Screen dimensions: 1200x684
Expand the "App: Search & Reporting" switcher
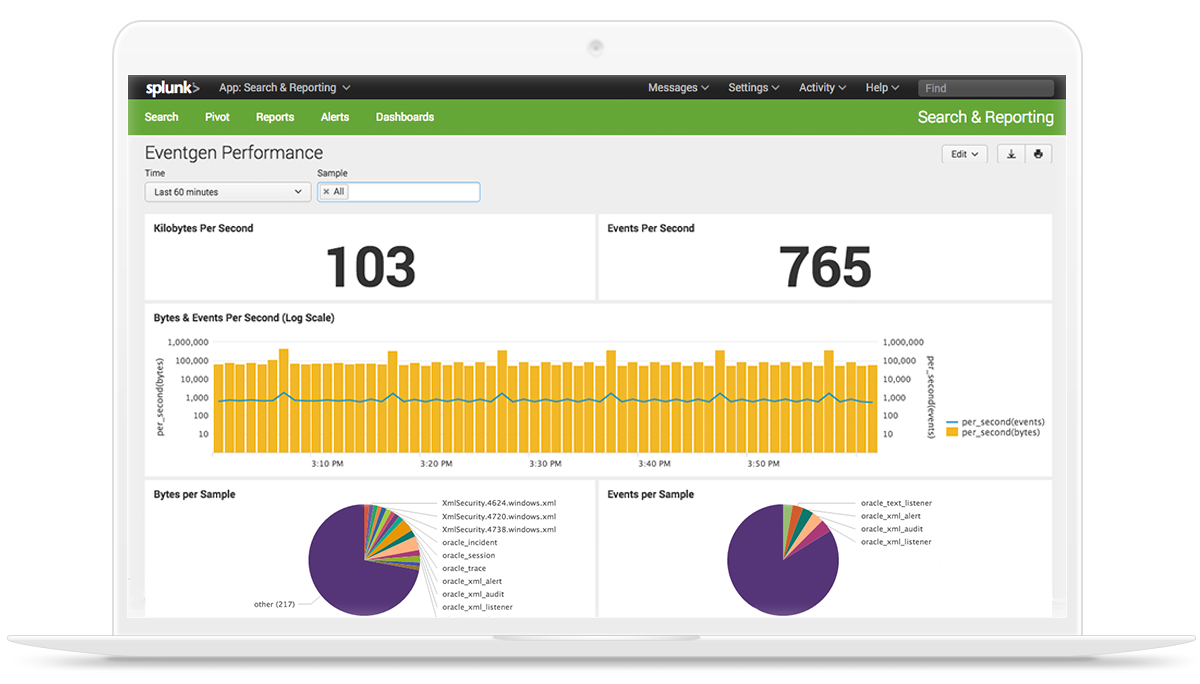pos(284,87)
